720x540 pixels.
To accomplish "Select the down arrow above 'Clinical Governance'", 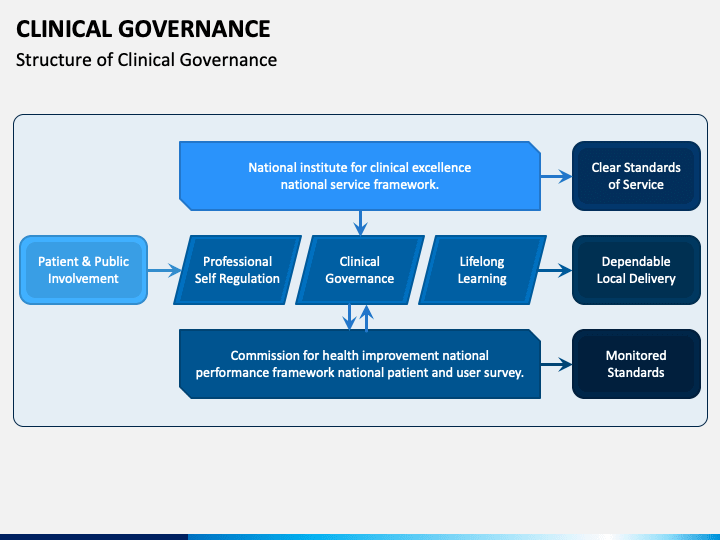I will pyautogui.click(x=360, y=223).
